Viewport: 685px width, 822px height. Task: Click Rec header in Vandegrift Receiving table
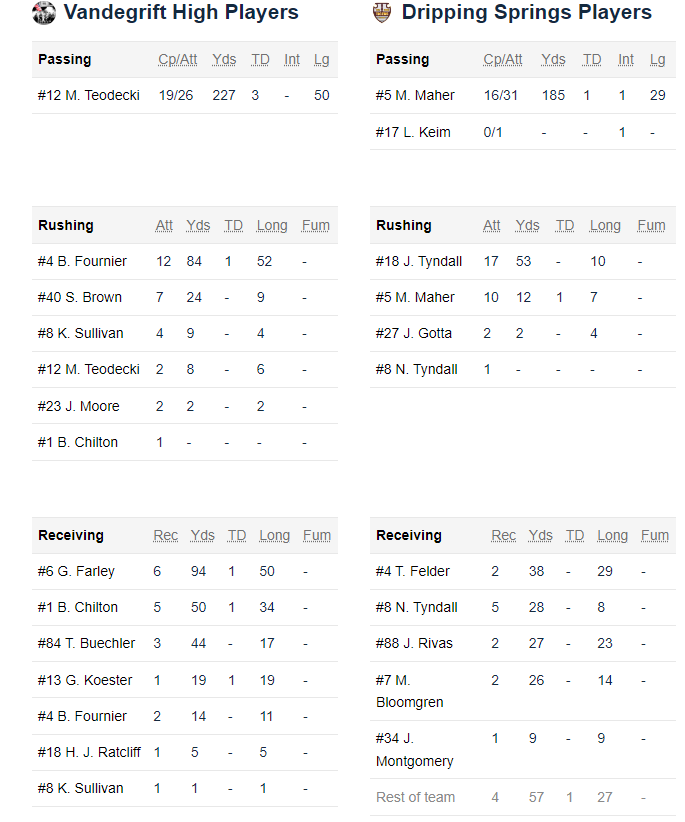[x=166, y=535]
